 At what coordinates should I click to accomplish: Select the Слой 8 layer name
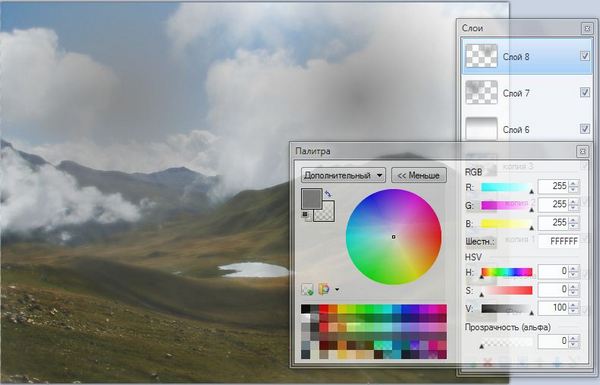click(516, 57)
